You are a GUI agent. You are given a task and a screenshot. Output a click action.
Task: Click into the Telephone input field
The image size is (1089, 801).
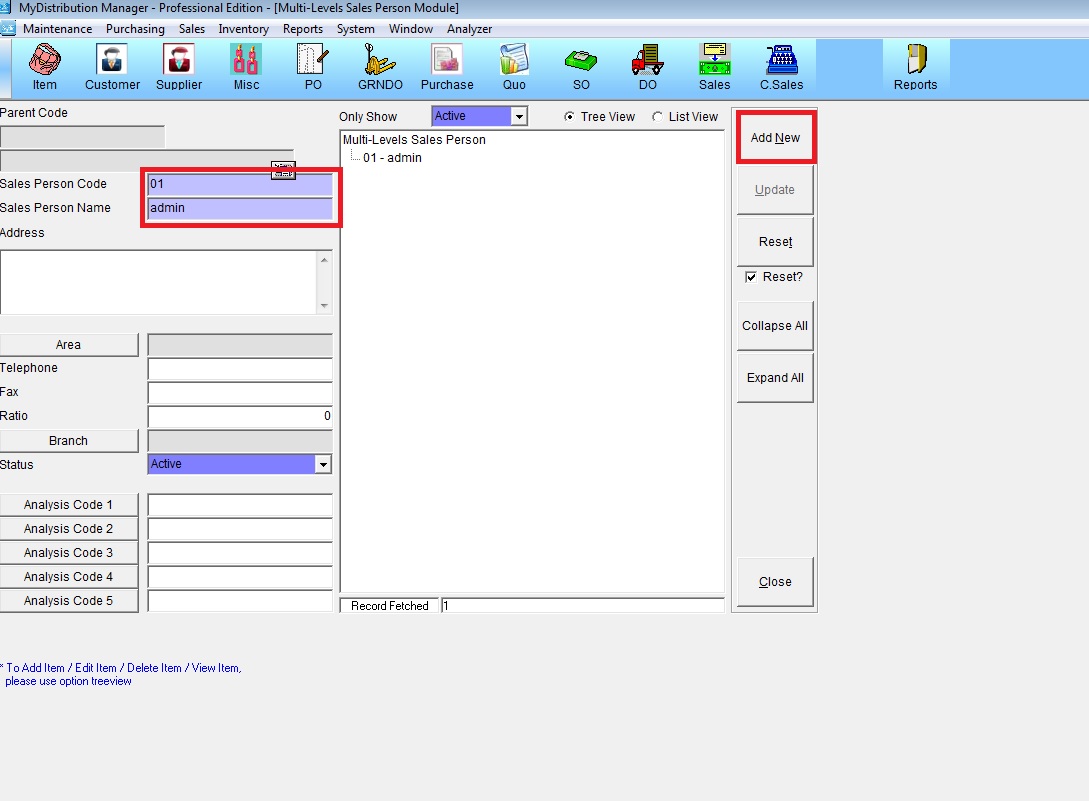tap(239, 369)
